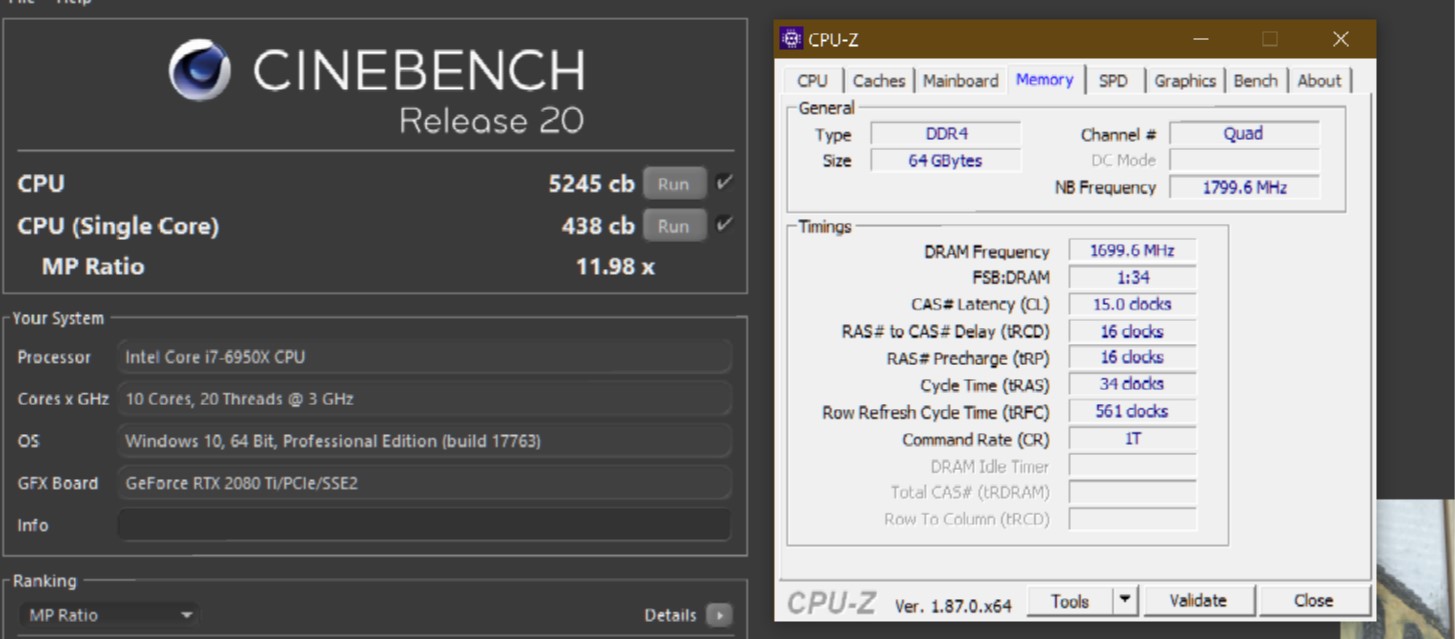Image resolution: width=1455 pixels, height=639 pixels.
Task: Open the SPD tab
Action: tap(1113, 81)
